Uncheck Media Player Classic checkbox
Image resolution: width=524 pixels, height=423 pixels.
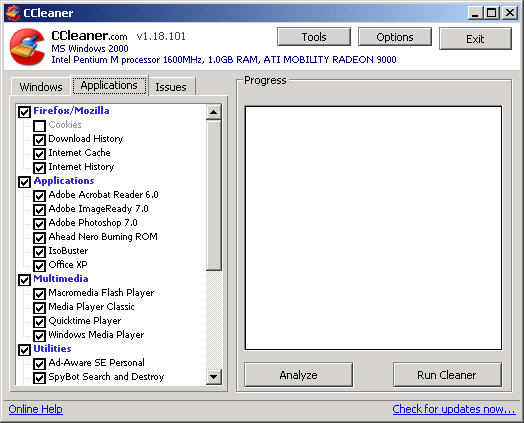click(39, 308)
